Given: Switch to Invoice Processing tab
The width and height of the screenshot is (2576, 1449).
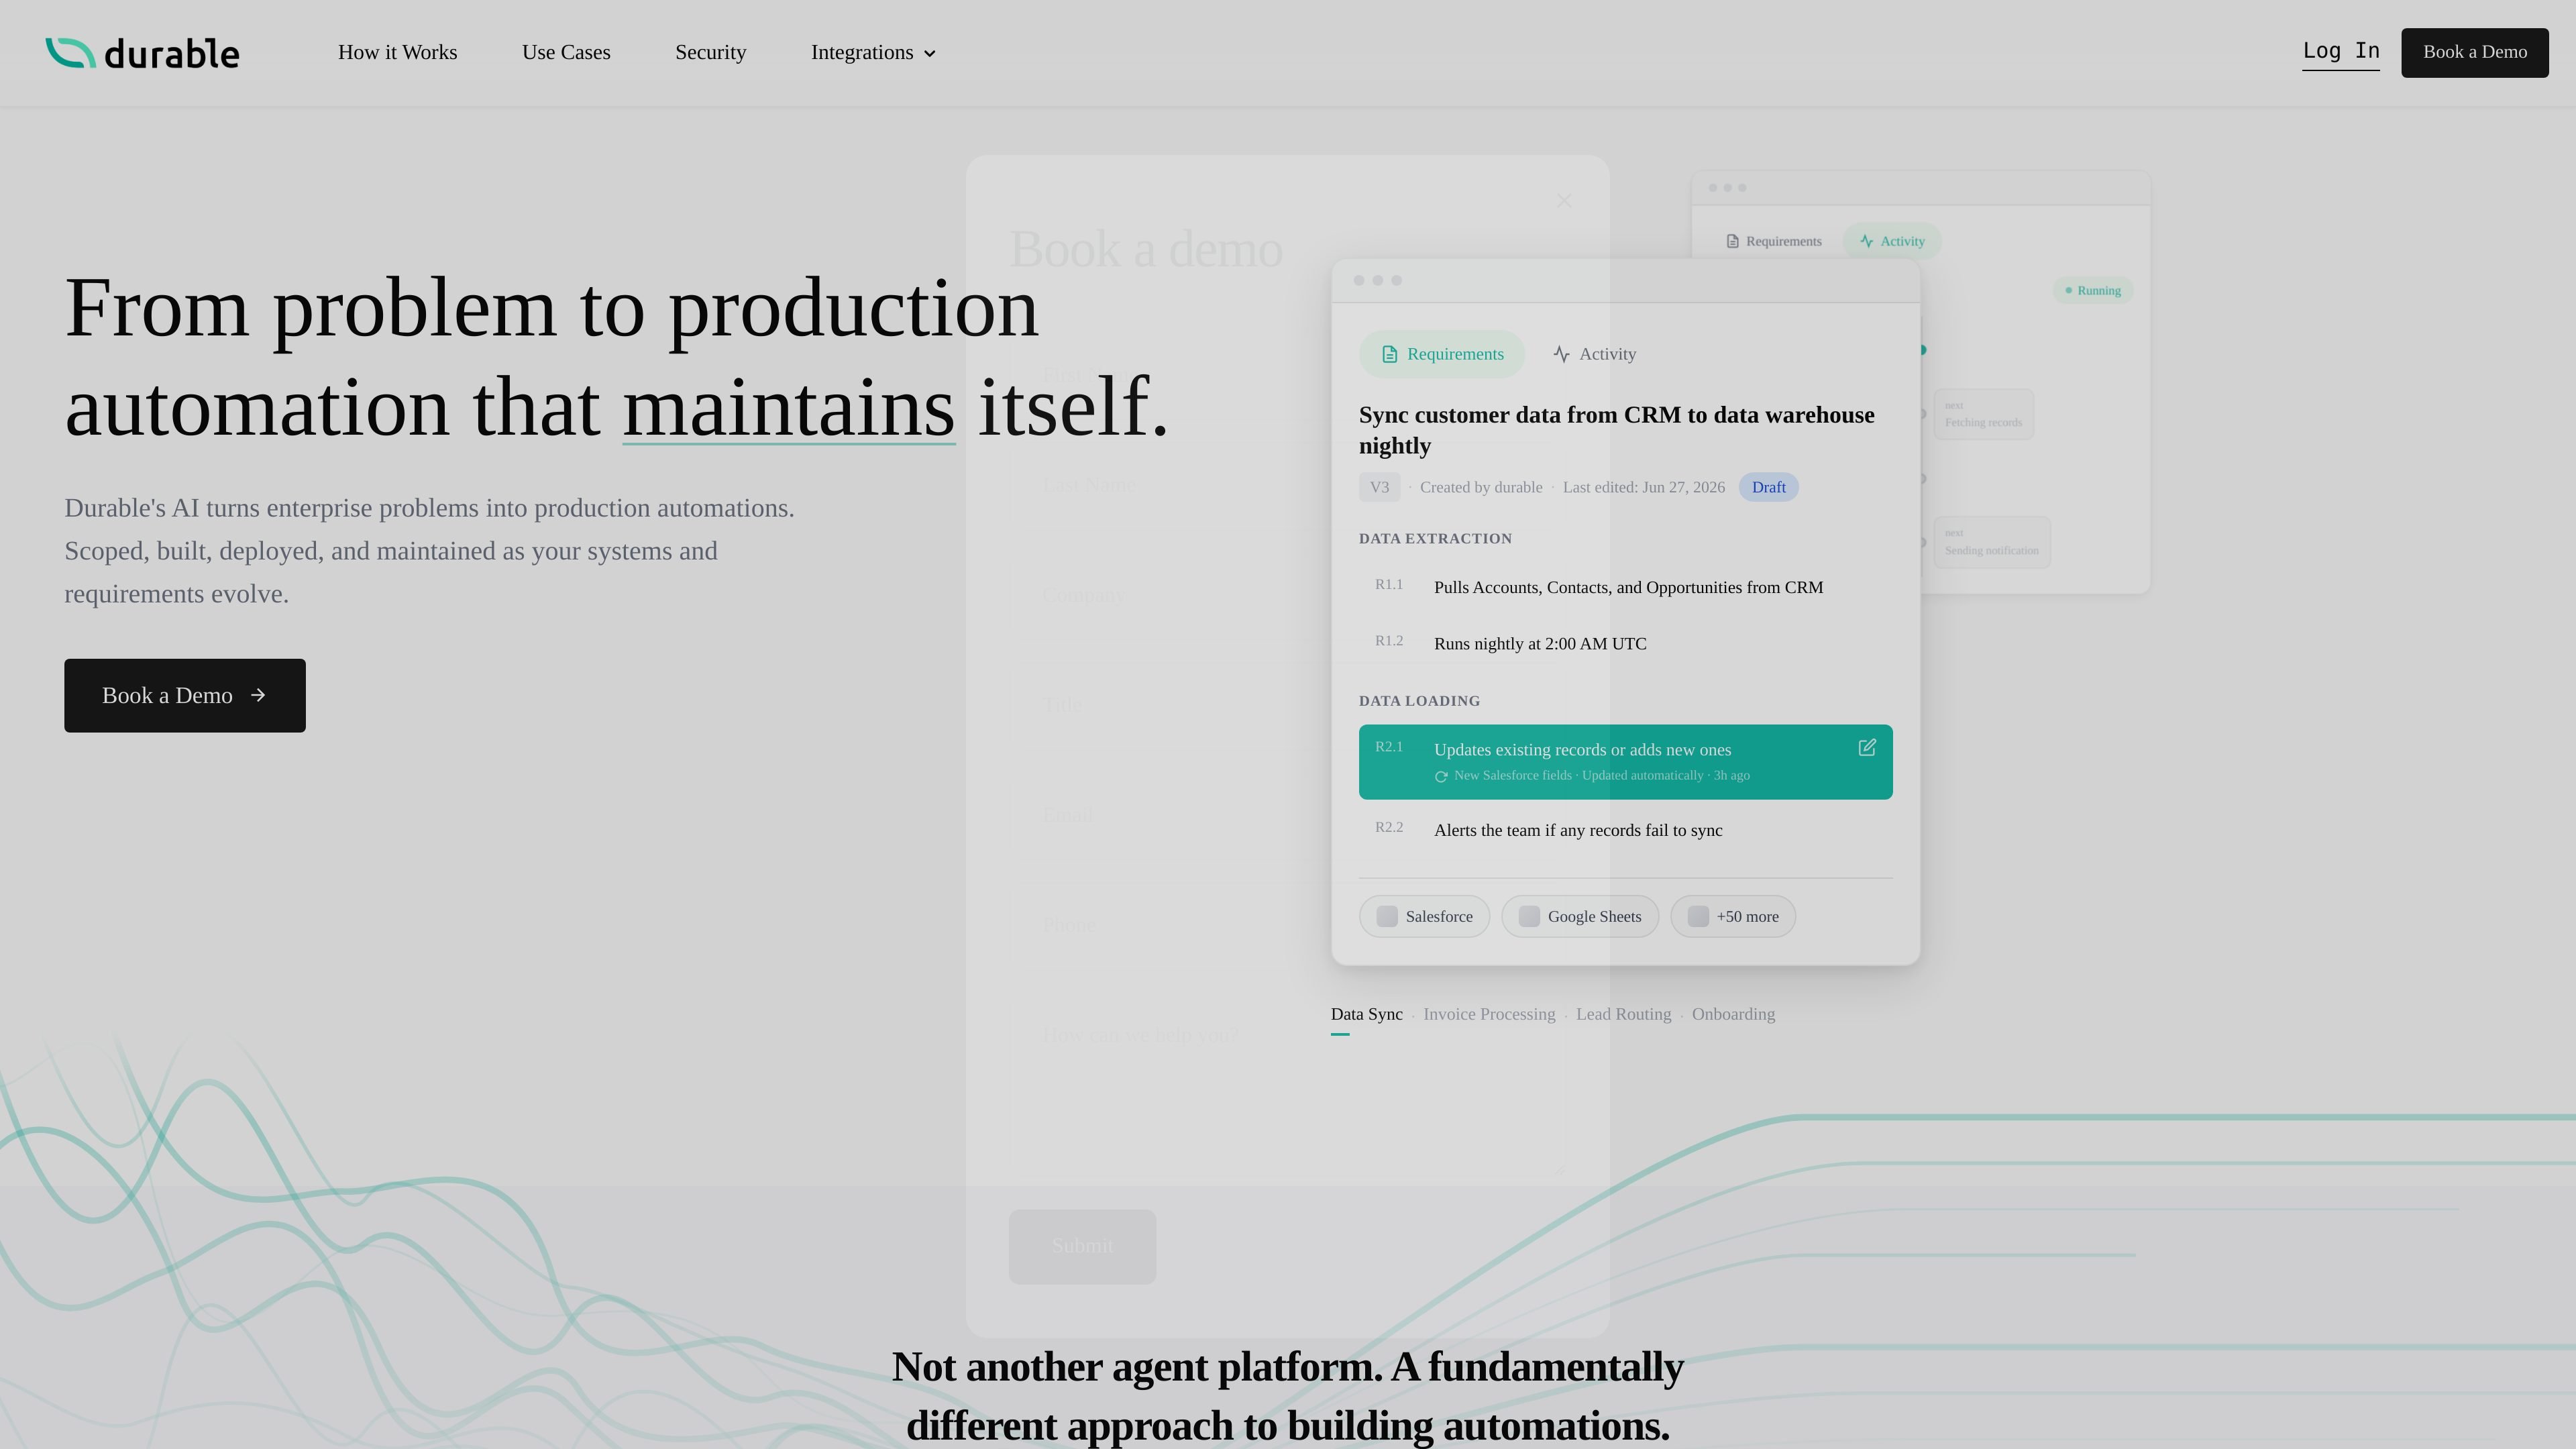Looking at the screenshot, I should [1489, 1014].
